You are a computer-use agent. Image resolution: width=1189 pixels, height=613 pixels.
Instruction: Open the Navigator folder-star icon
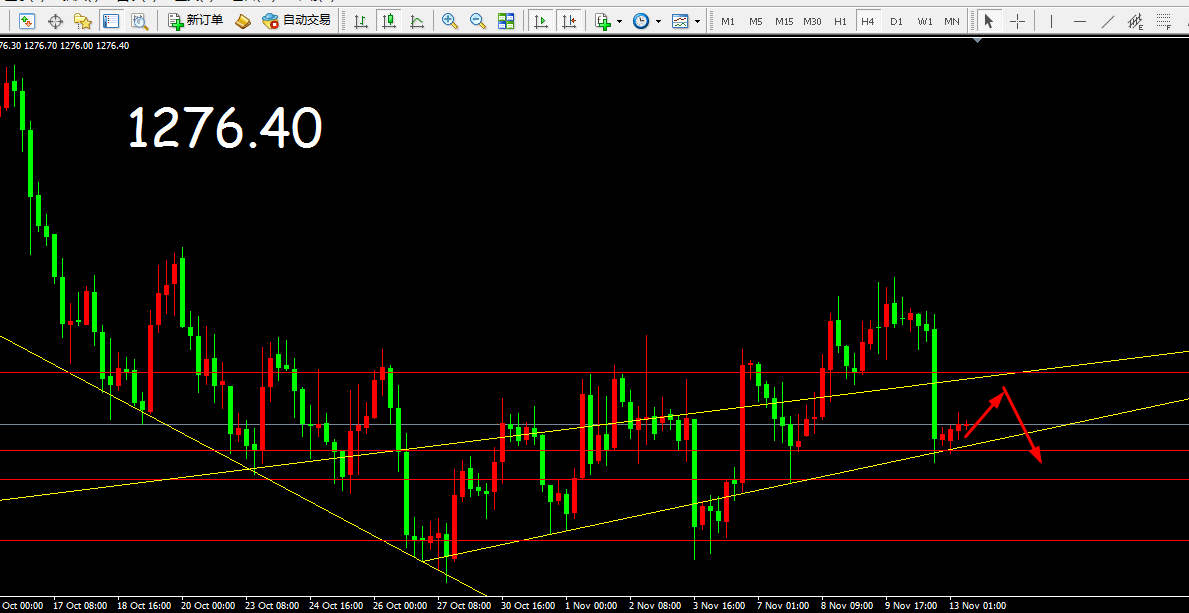[x=83, y=21]
